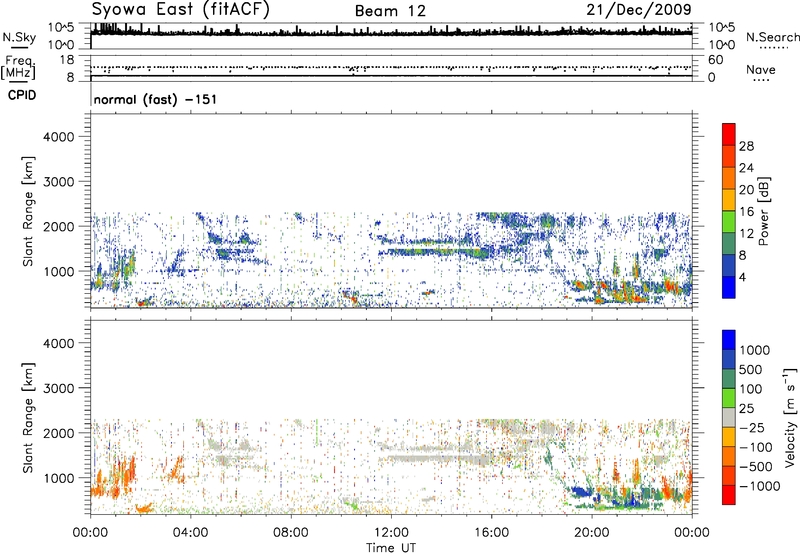800x554 pixels.
Task: Click the 'Nave' label
Action: pos(761,70)
